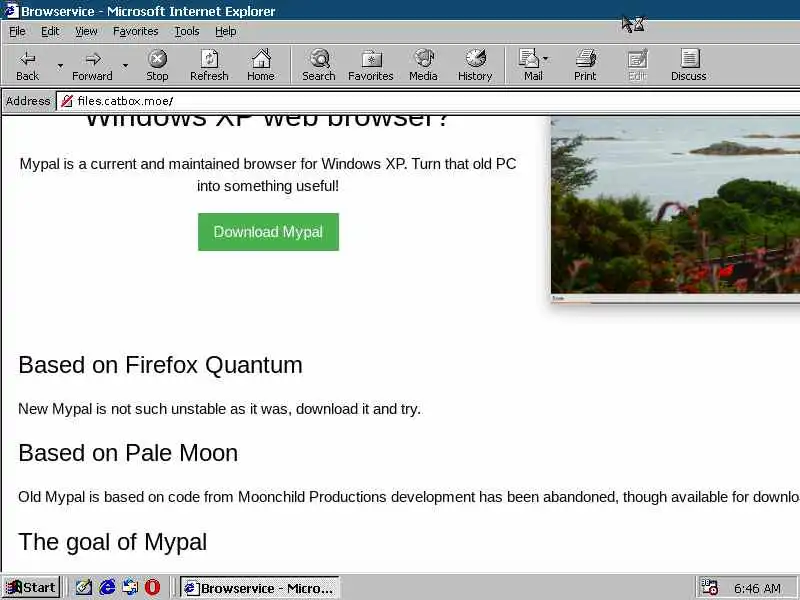800x600 pixels.
Task: Print the page with Print button
Action: coord(585,65)
